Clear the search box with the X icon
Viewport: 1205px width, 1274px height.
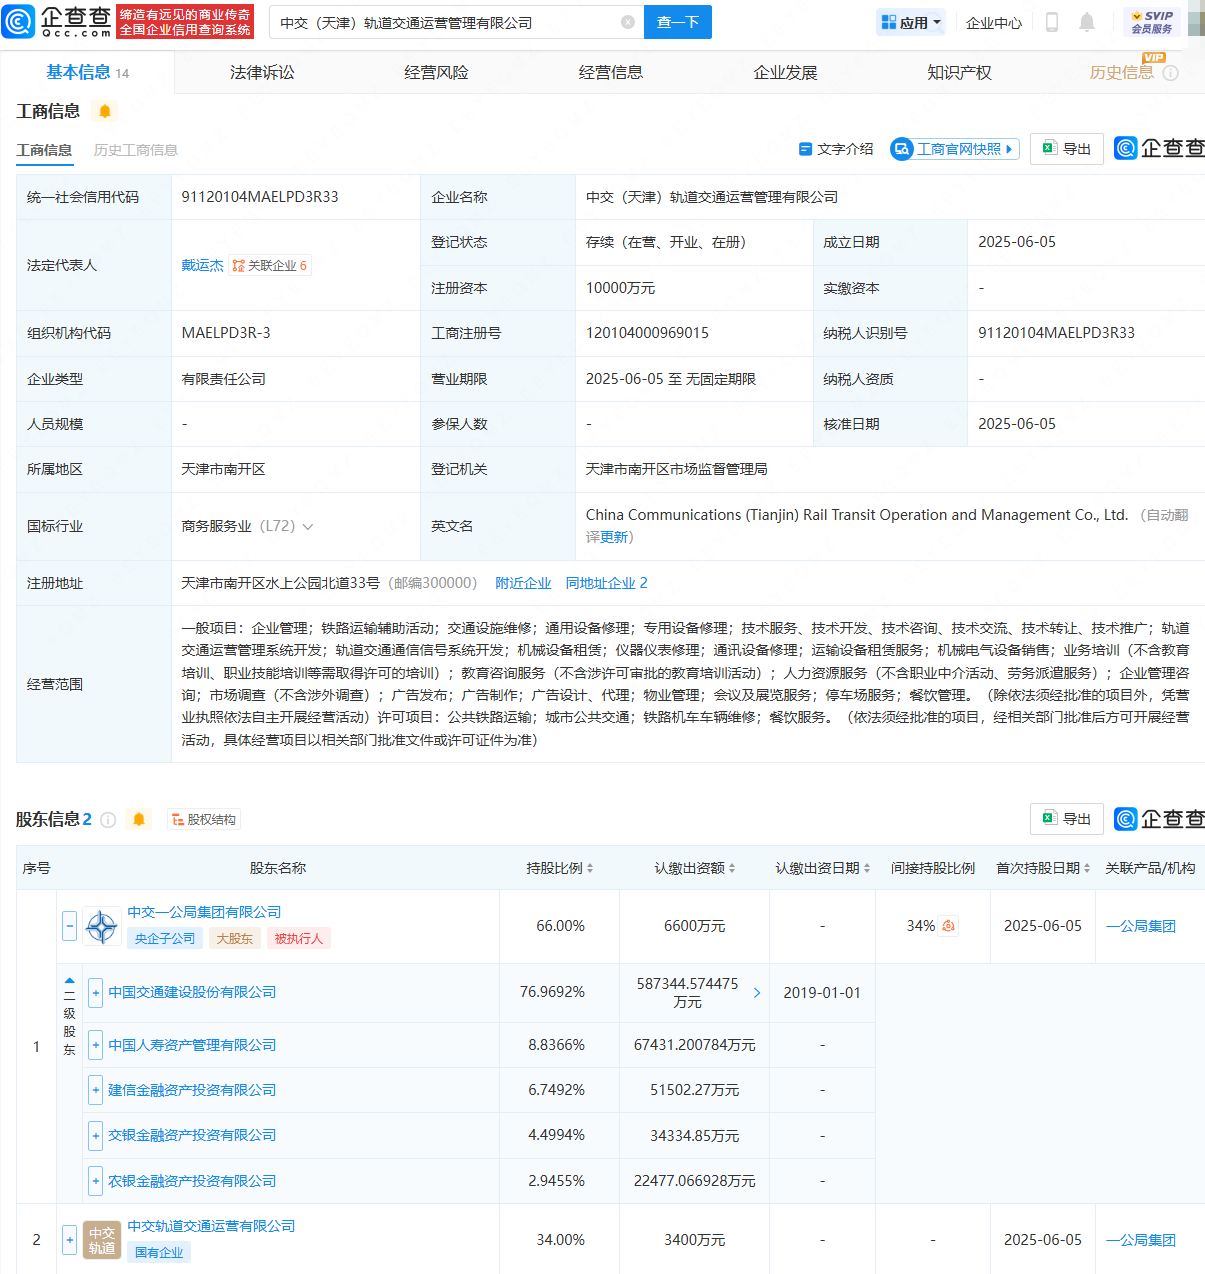click(x=628, y=22)
